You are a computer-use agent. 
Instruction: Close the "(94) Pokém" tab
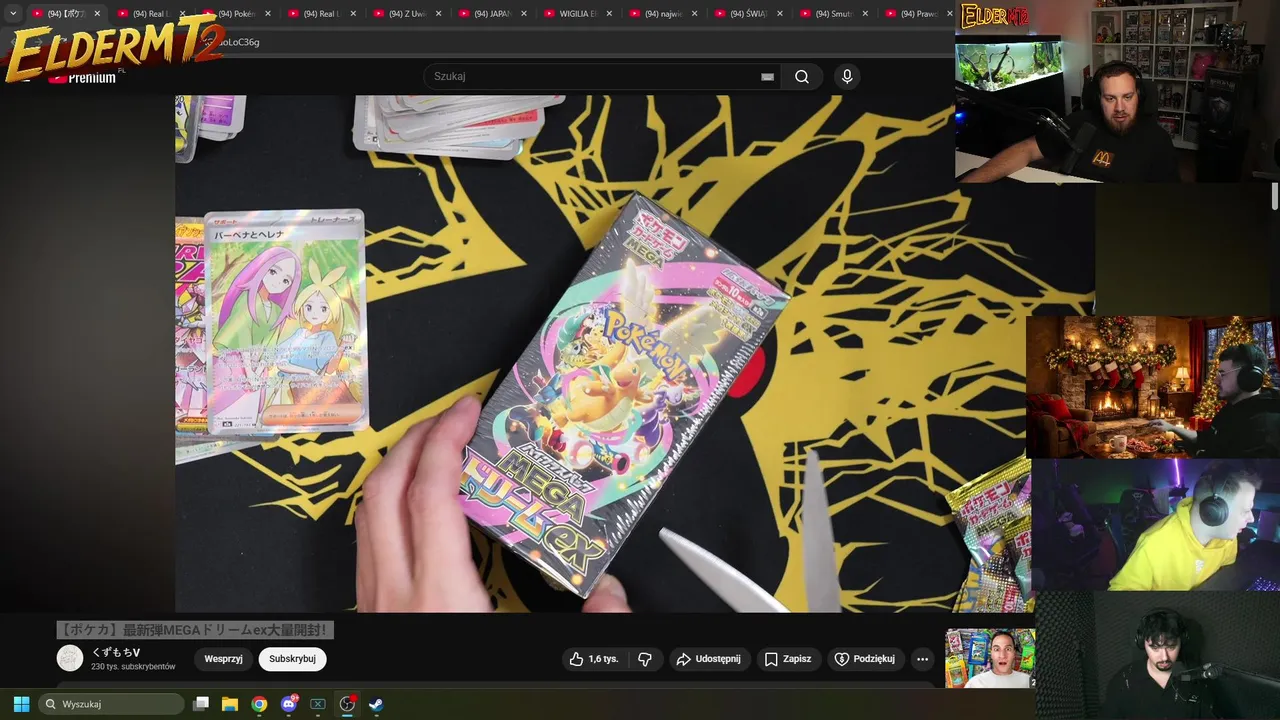pyautogui.click(x=268, y=14)
